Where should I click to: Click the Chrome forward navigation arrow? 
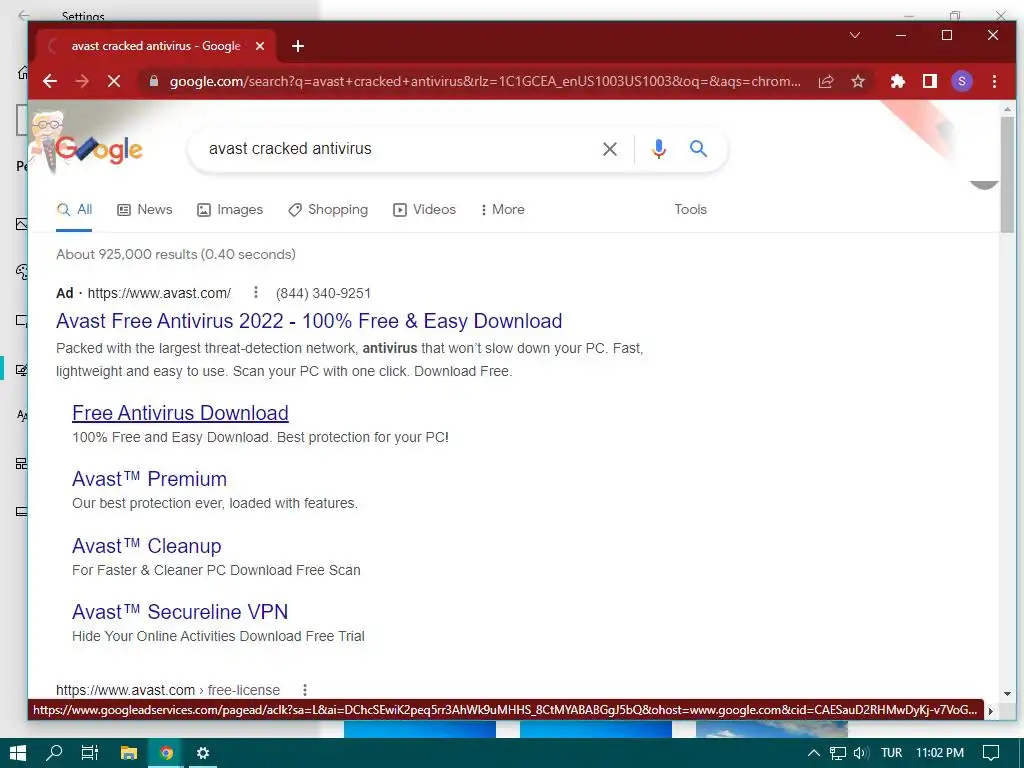pos(82,81)
